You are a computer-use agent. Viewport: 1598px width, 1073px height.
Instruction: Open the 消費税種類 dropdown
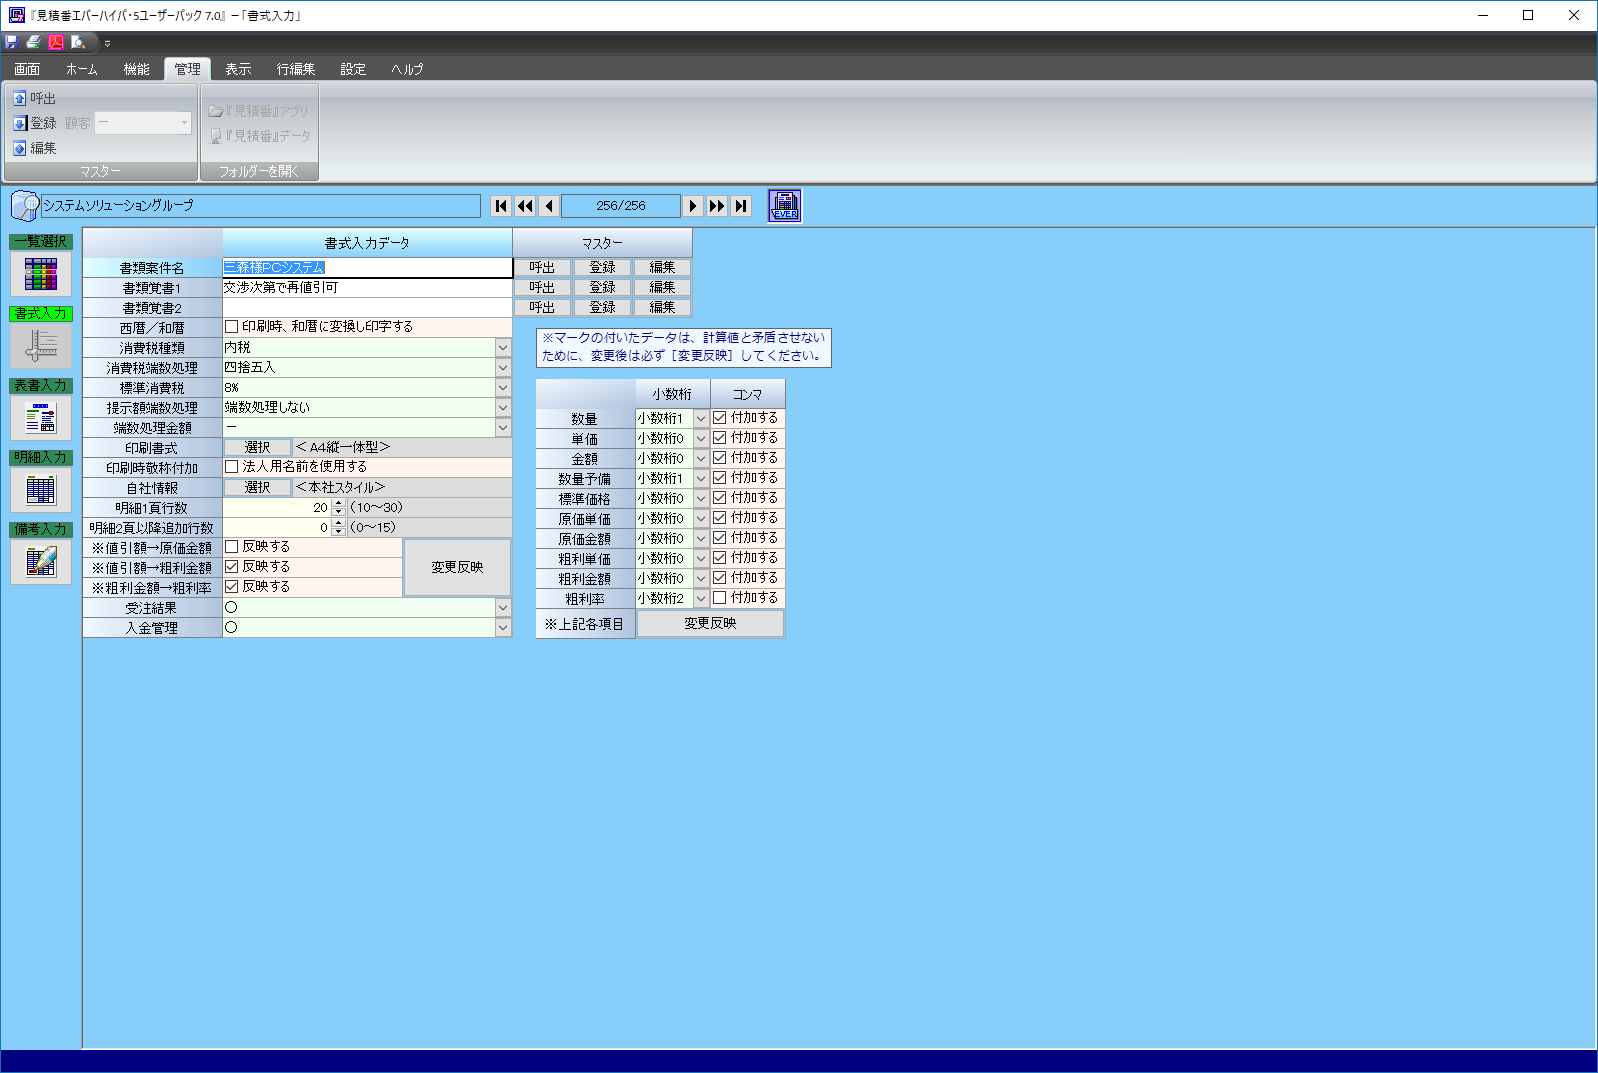[x=503, y=348]
